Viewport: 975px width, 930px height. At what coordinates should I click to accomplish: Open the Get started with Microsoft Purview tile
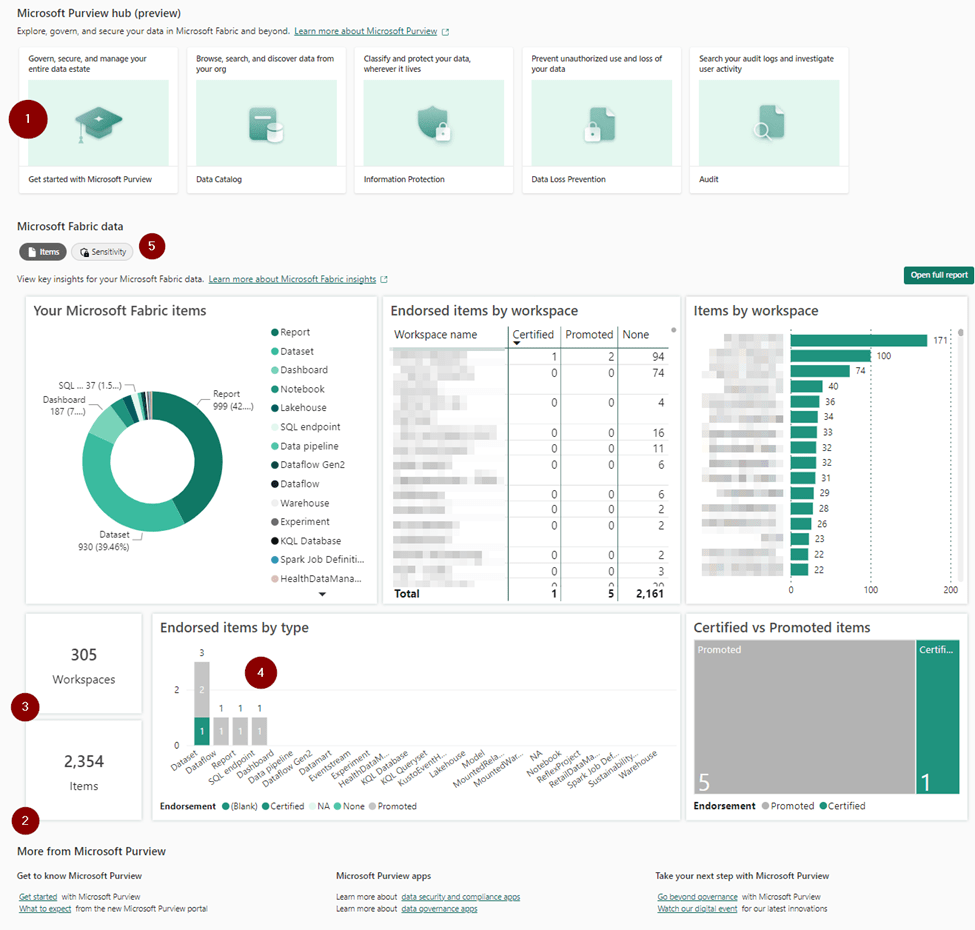[98, 120]
